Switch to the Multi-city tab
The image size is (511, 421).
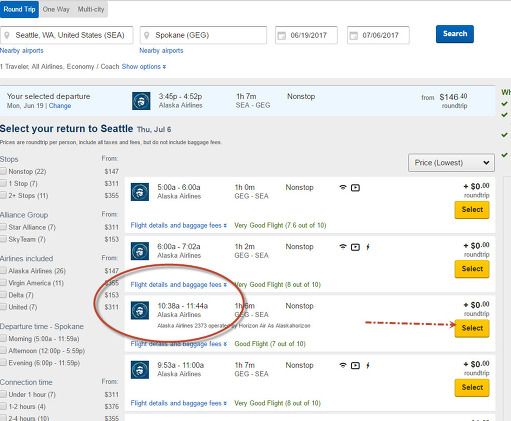point(91,9)
